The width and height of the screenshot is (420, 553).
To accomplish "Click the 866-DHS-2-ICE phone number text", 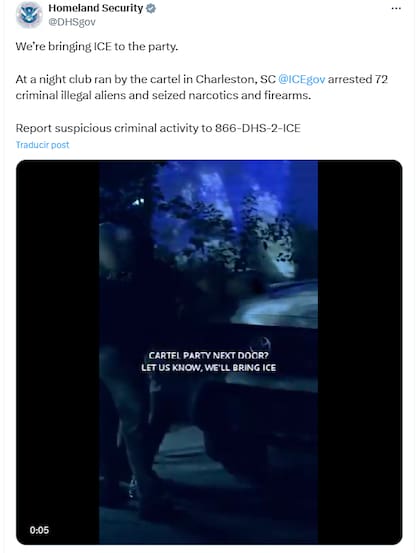I will (x=257, y=128).
